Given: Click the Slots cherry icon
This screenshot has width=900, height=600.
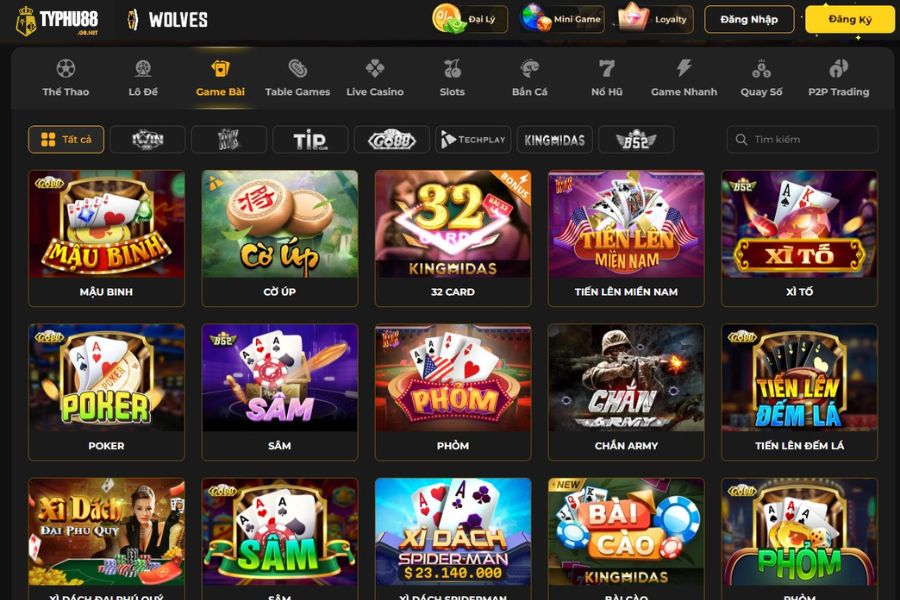Looking at the screenshot, I should 452,69.
